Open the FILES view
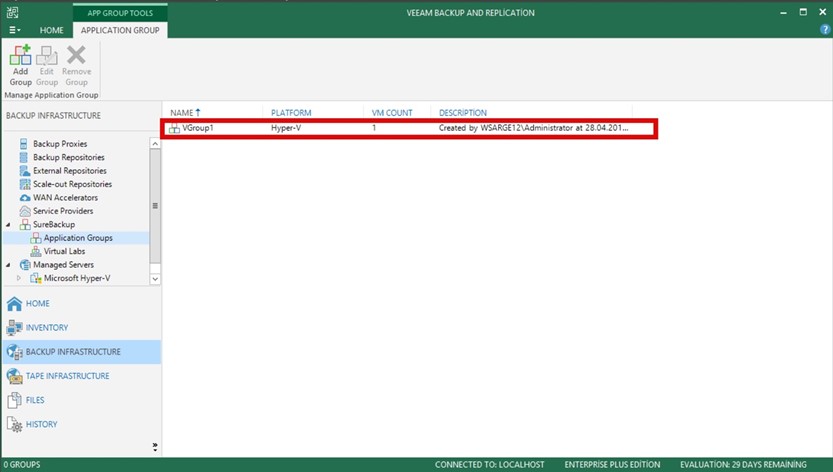The height and width of the screenshot is (472, 833). point(35,400)
